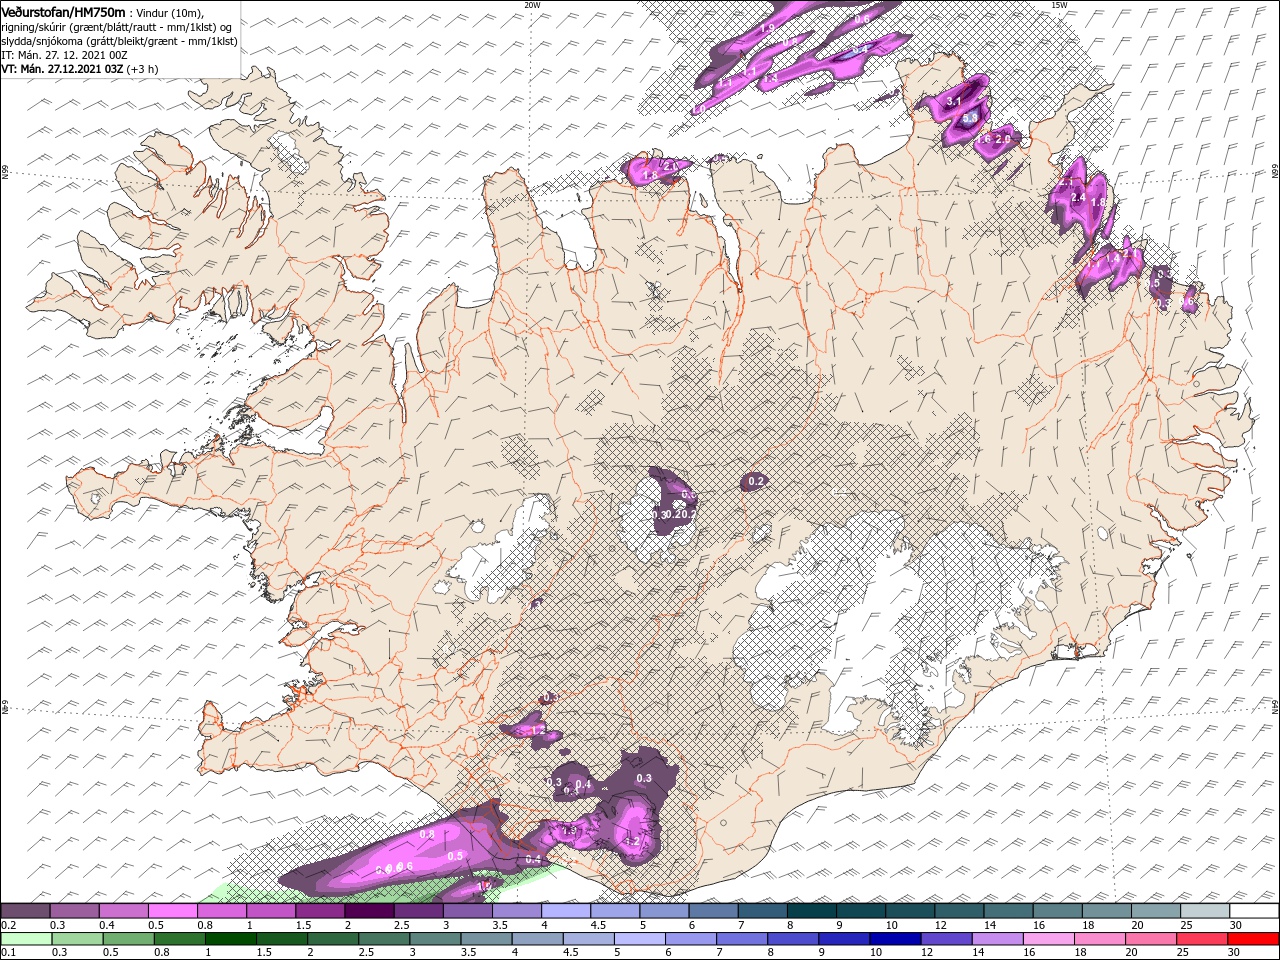Select the violet rain swatch at 12
1280x960 pixels.
click(x=947, y=939)
